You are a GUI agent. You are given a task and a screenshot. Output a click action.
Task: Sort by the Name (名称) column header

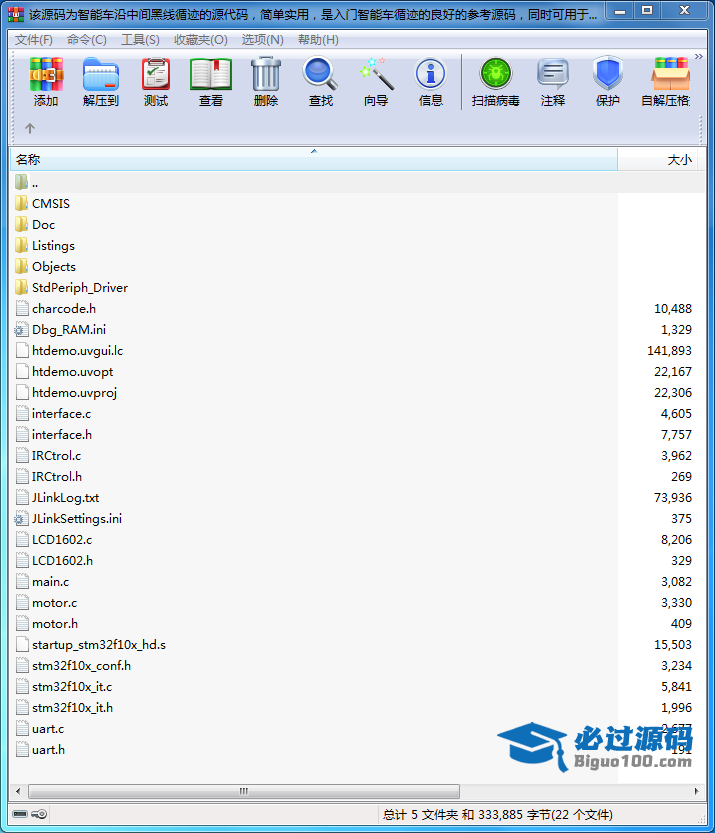click(x=28, y=159)
